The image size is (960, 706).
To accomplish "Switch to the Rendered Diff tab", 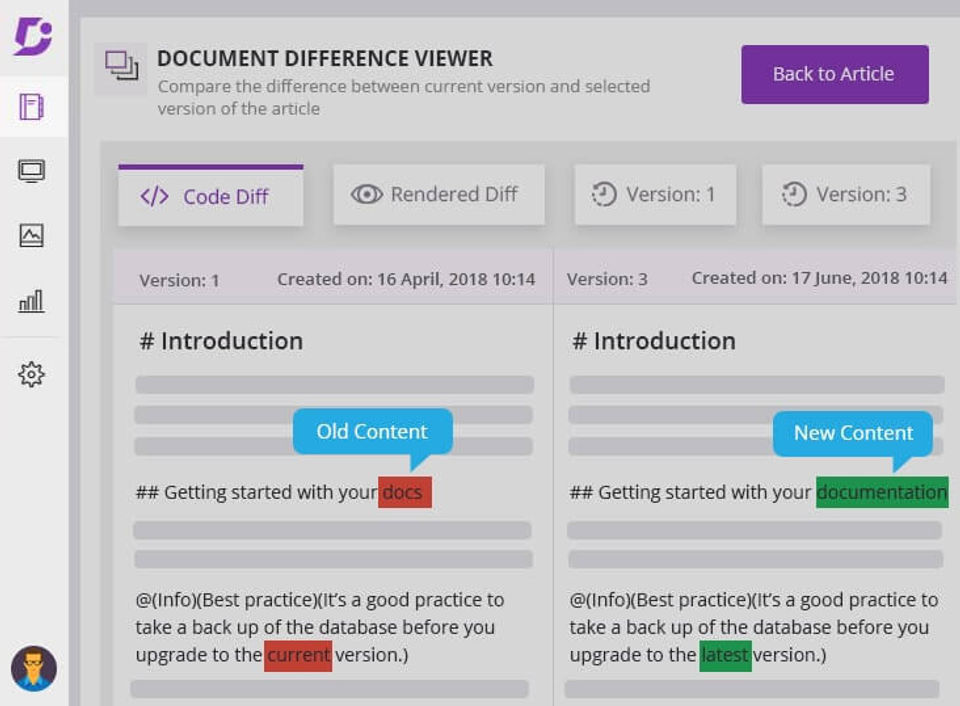I will 438,194.
